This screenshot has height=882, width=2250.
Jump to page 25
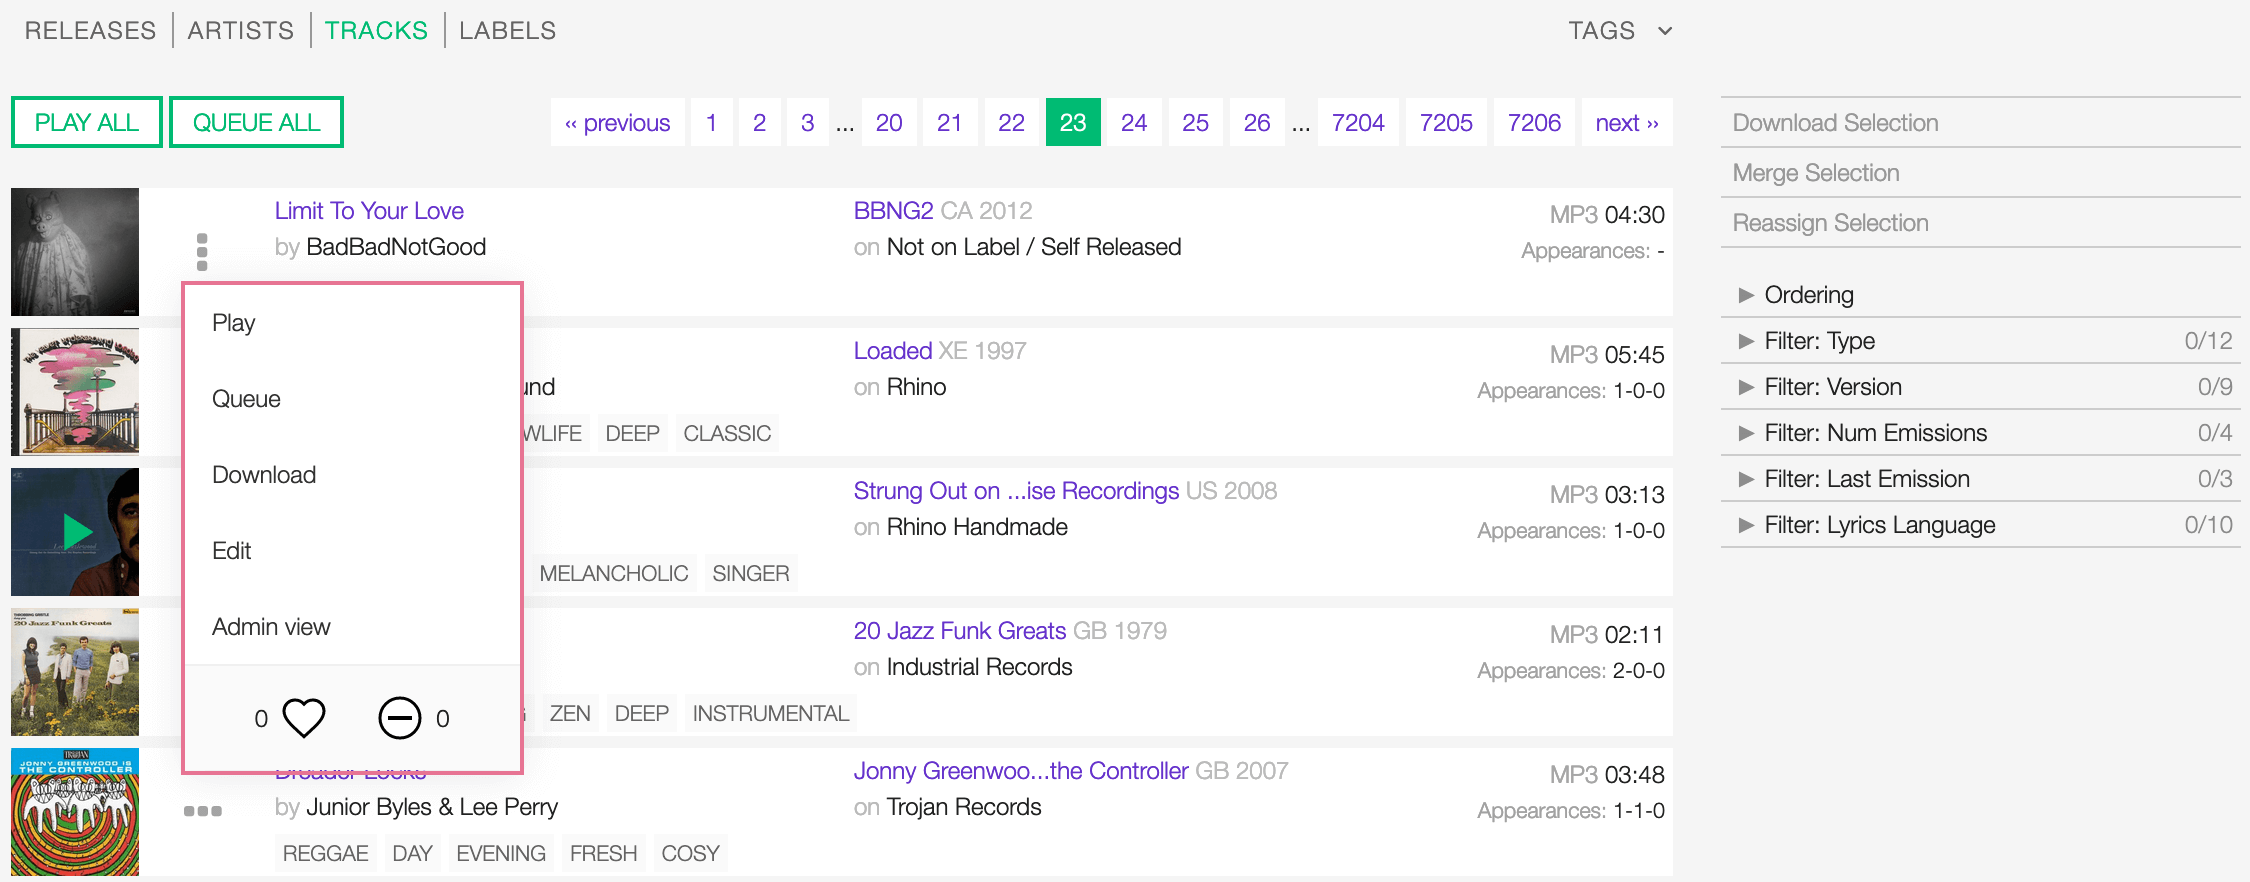[1195, 122]
